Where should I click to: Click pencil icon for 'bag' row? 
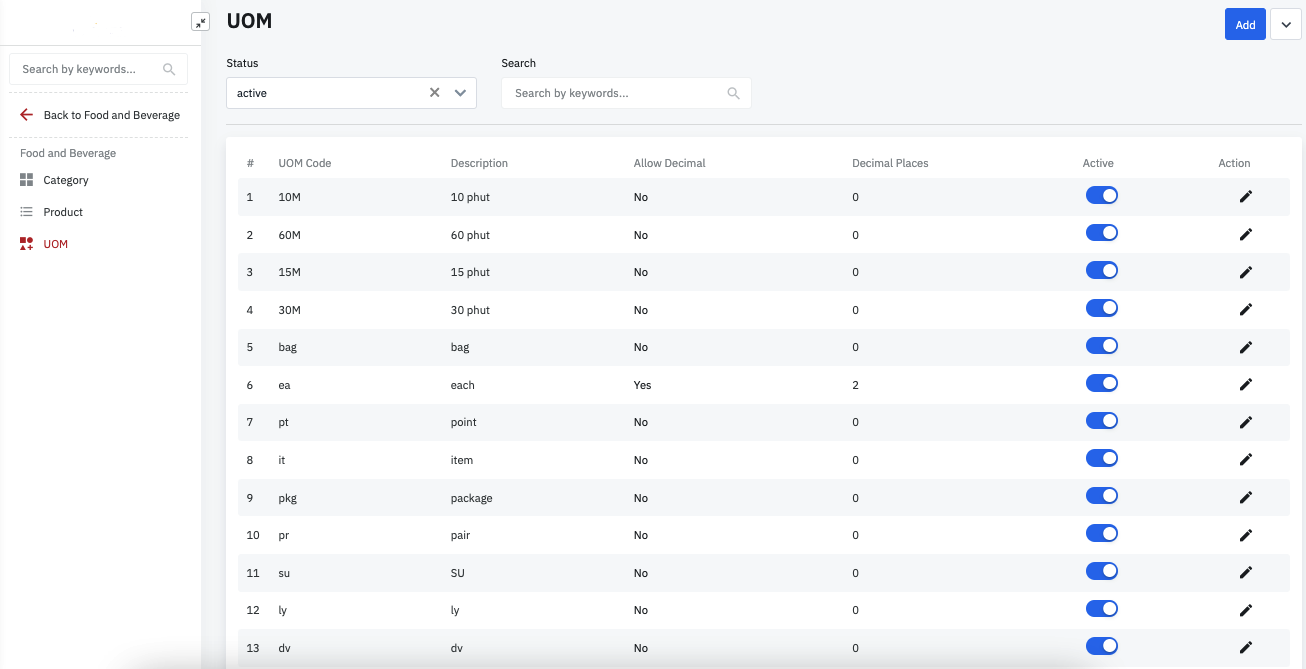pyautogui.click(x=1245, y=348)
